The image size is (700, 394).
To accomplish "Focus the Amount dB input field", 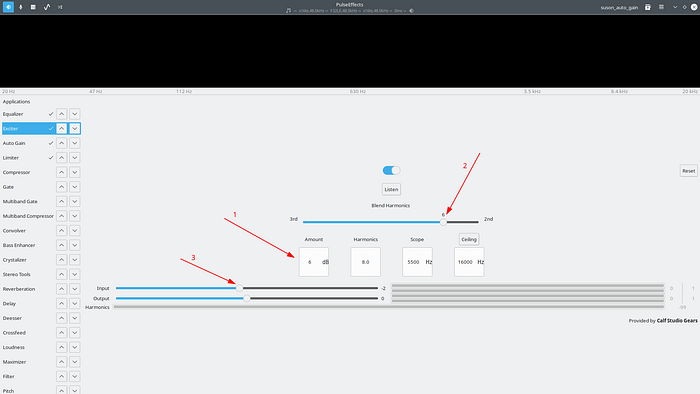I will click(x=314, y=262).
